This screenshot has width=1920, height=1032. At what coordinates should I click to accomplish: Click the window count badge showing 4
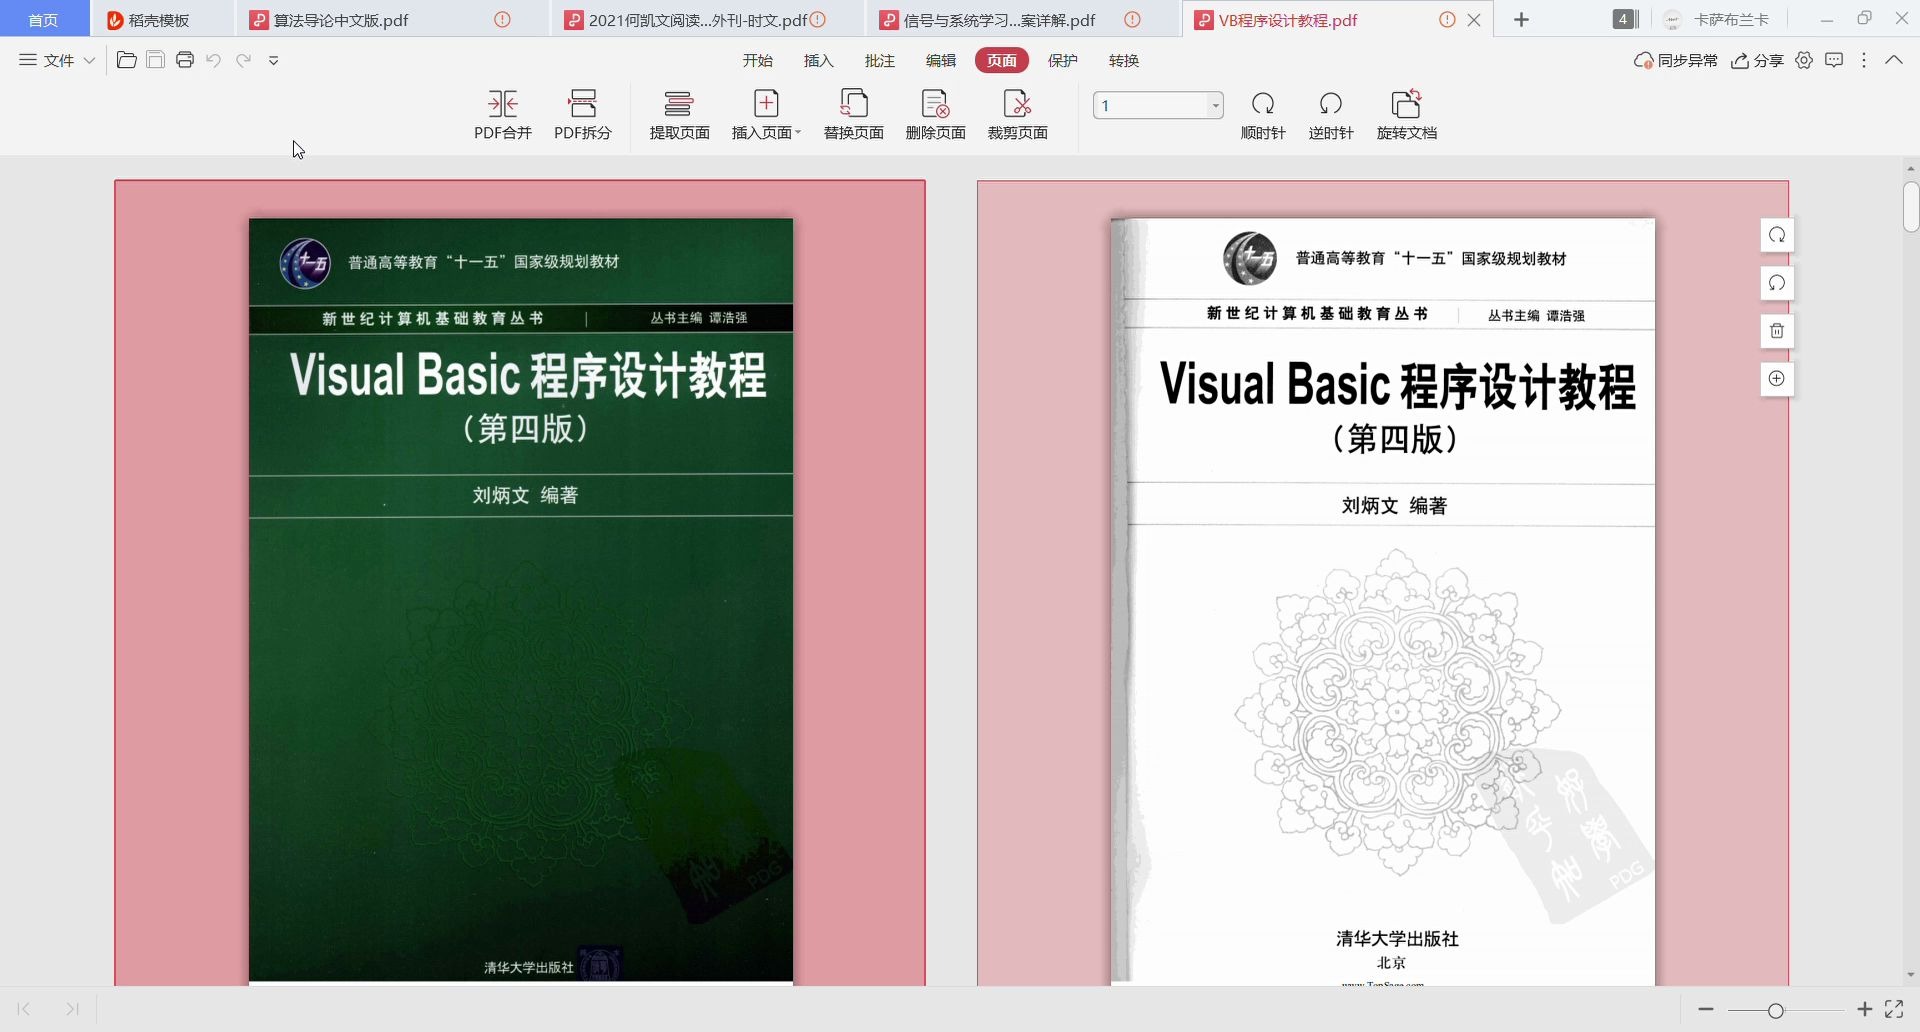pos(1625,19)
